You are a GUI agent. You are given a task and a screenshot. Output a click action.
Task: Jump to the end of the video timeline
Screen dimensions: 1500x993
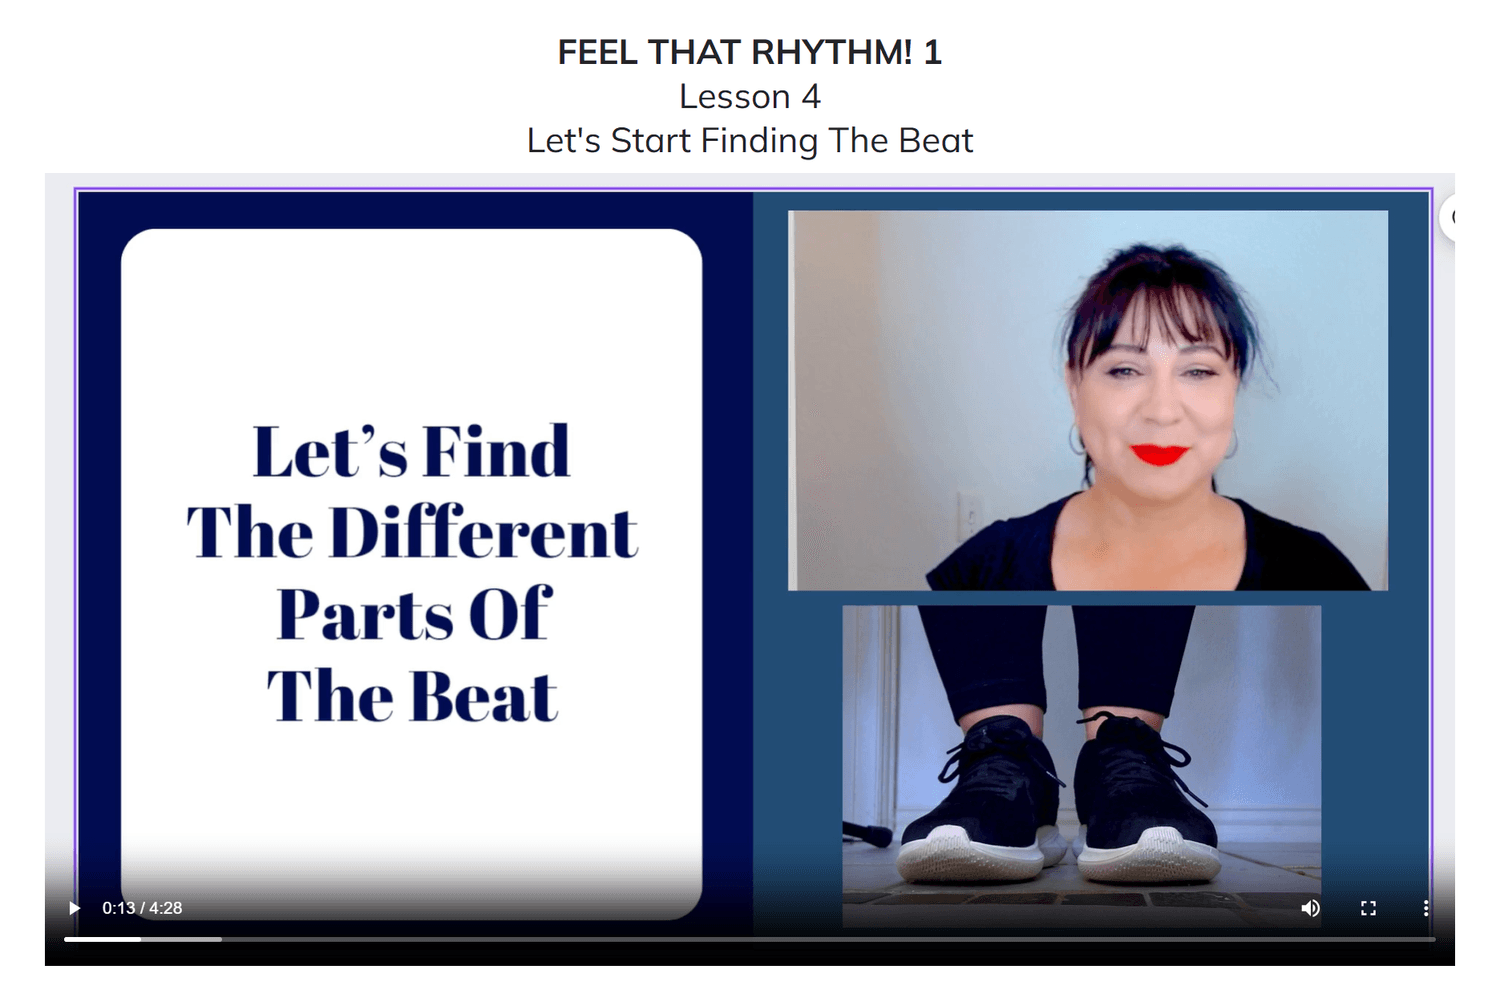tap(1433, 939)
